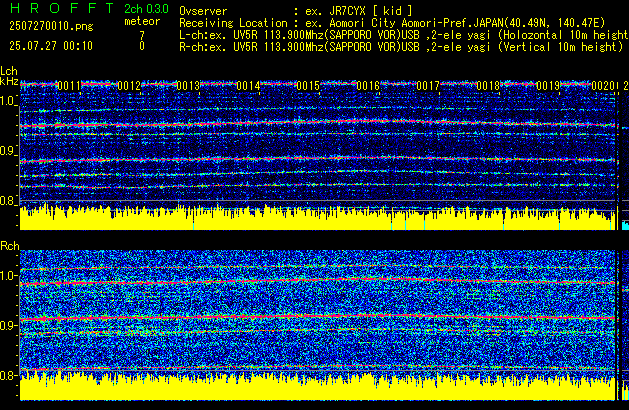Click the L-ch horizontal yagi description line
This screenshot has width=629, height=410.
(x=404, y=35)
